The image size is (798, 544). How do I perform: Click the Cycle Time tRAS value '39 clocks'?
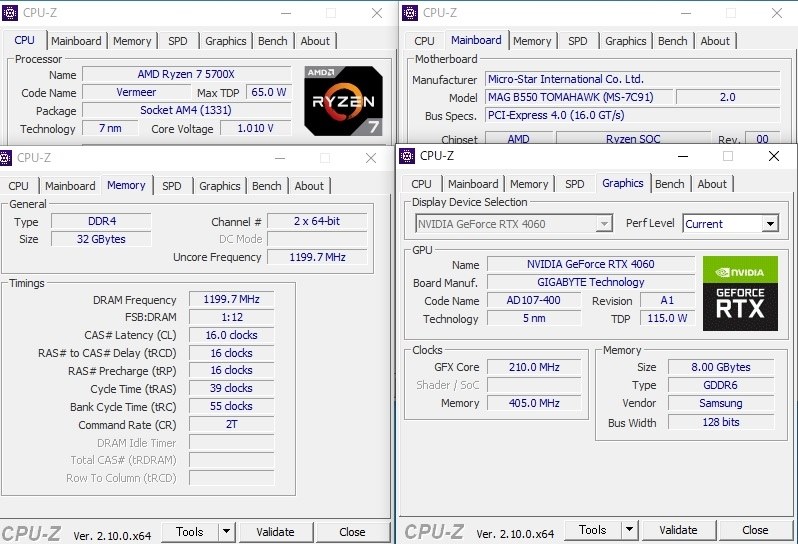click(232, 388)
